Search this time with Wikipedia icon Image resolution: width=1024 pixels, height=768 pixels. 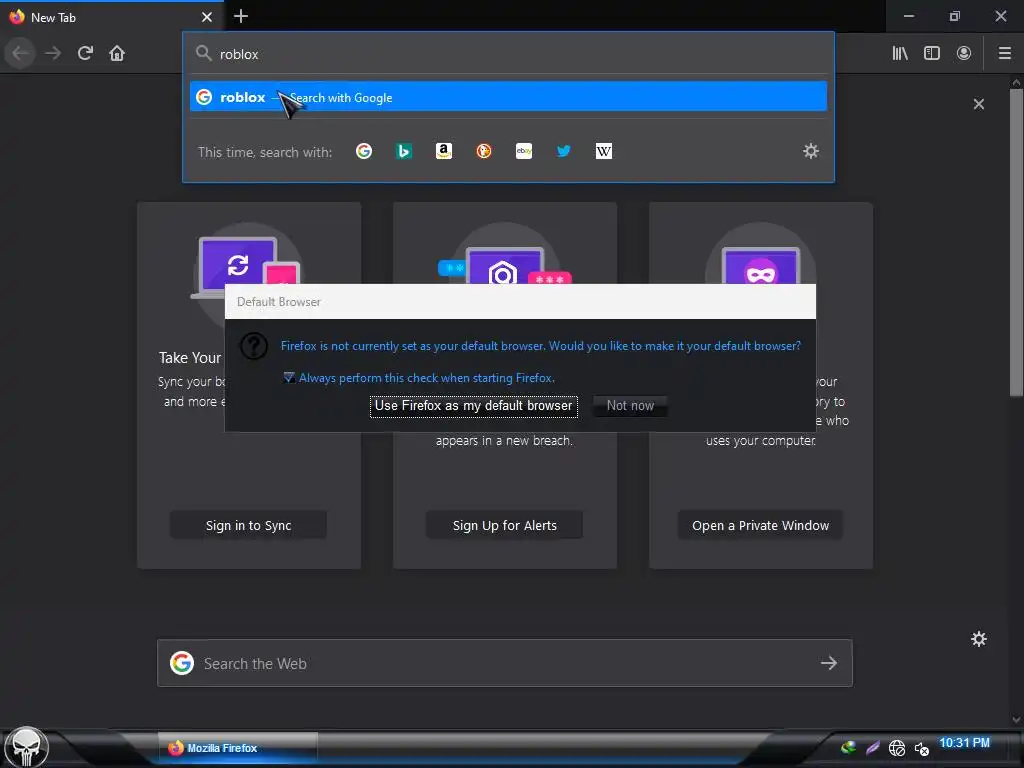(603, 152)
